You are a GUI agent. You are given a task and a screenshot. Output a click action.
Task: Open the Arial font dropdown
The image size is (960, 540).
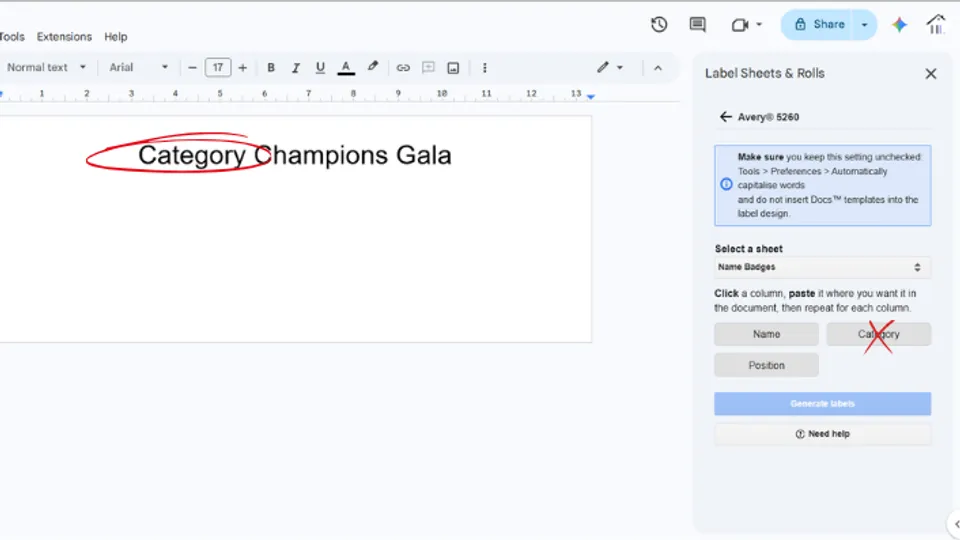138,67
